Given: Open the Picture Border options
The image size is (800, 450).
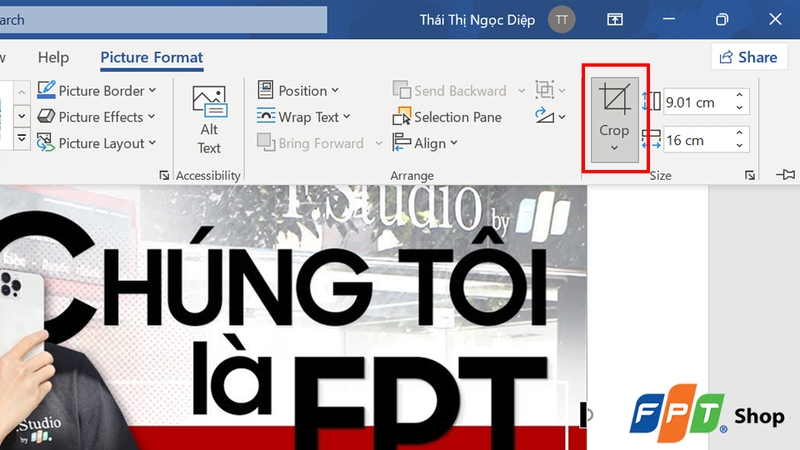Looking at the screenshot, I should pos(96,90).
